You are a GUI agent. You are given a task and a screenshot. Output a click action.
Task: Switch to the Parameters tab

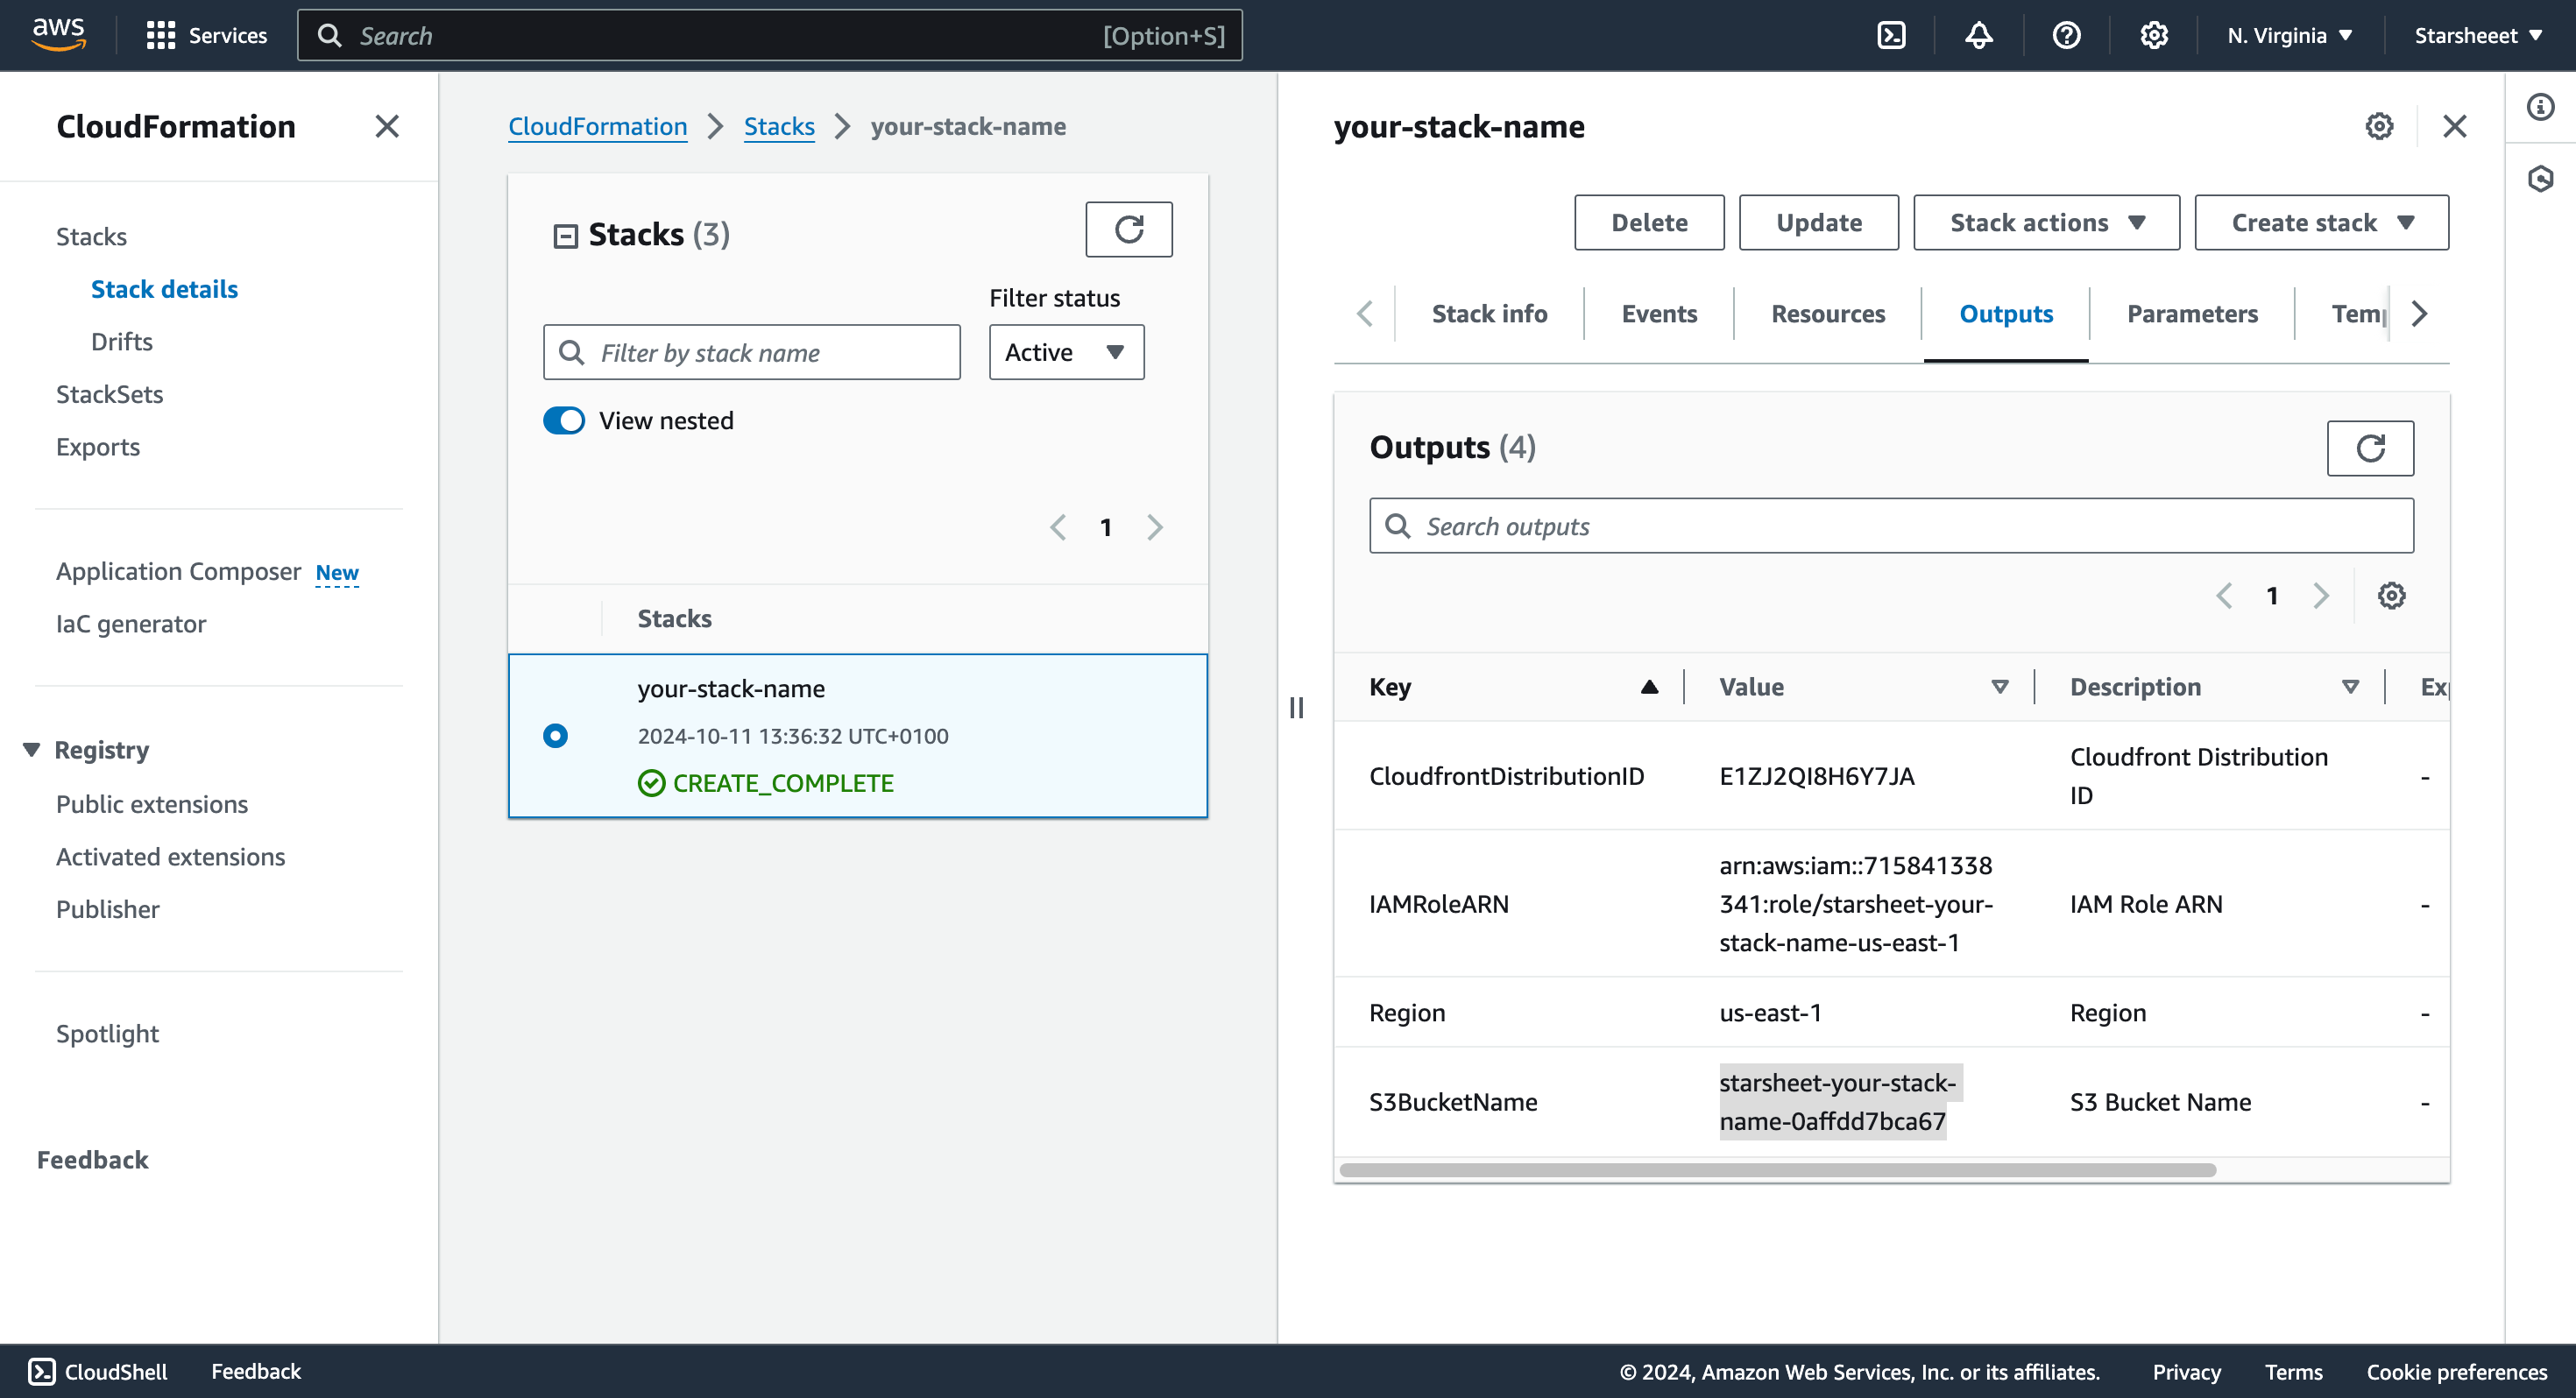(2191, 314)
